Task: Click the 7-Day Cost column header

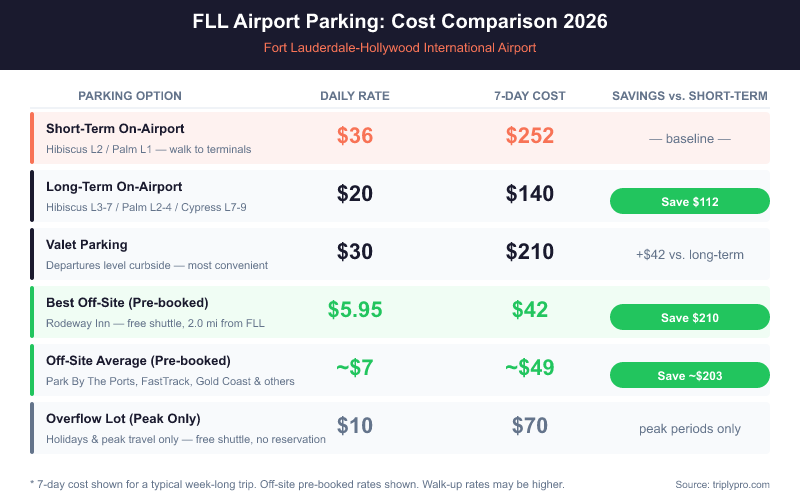Action: pos(529,96)
